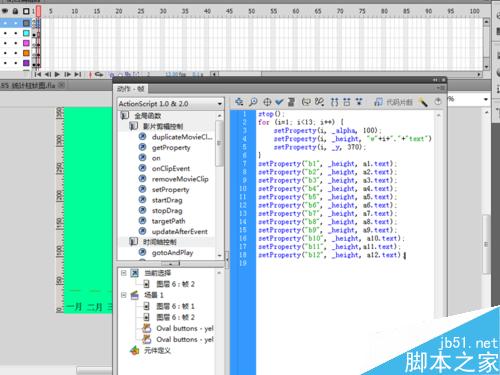The width and height of the screenshot is (500, 375).
Task: Run check syntax with the checkmark icon
Action: [279, 102]
